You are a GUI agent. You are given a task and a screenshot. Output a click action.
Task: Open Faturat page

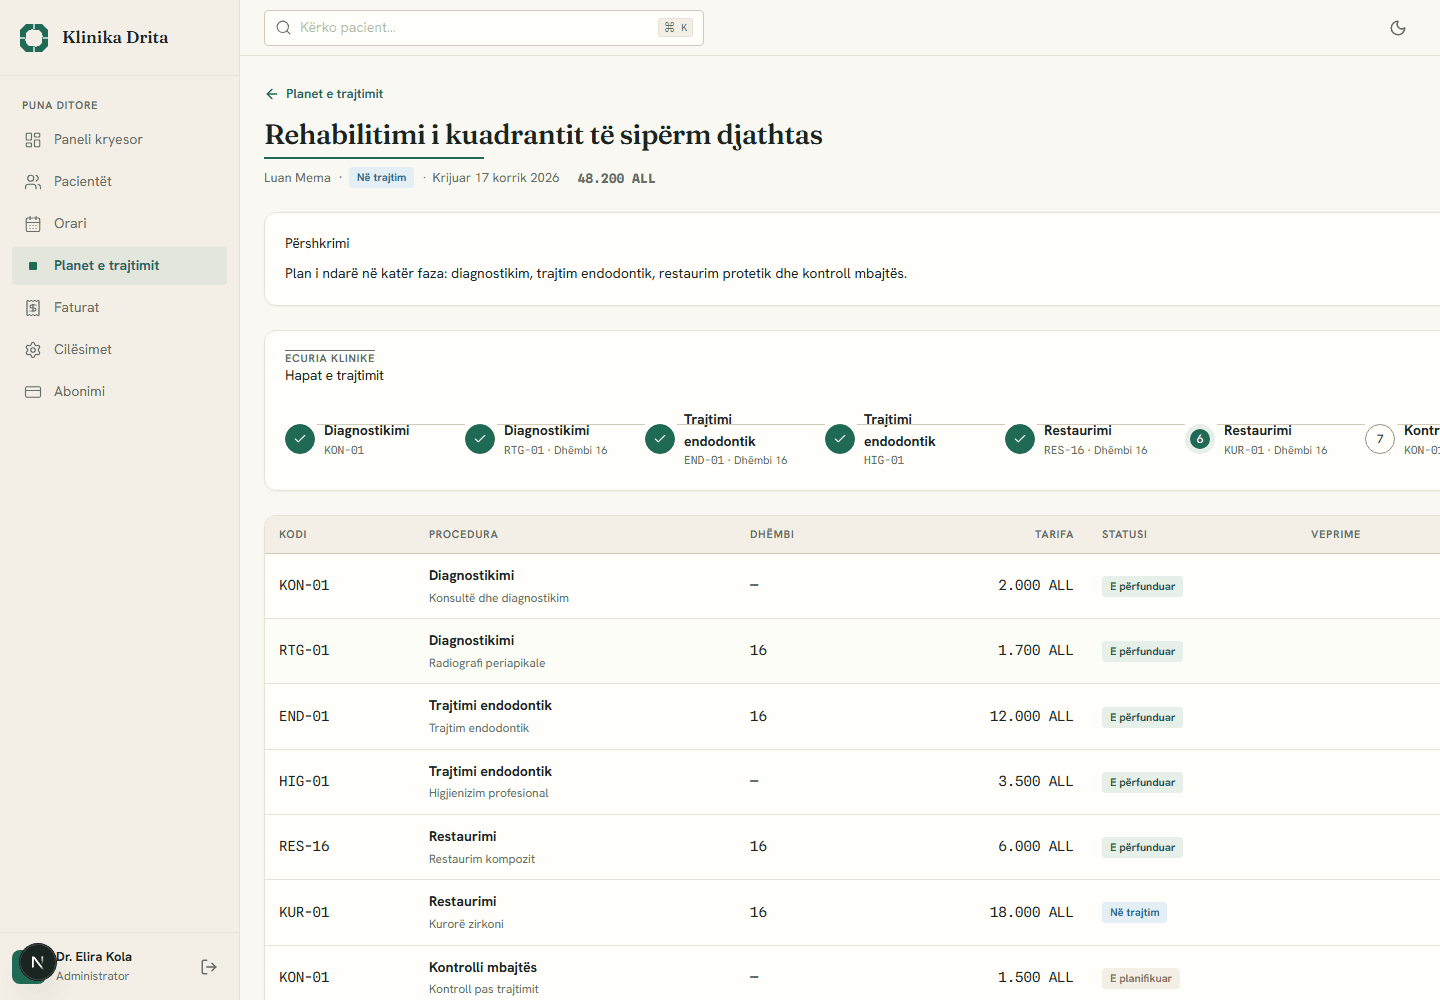point(120,308)
